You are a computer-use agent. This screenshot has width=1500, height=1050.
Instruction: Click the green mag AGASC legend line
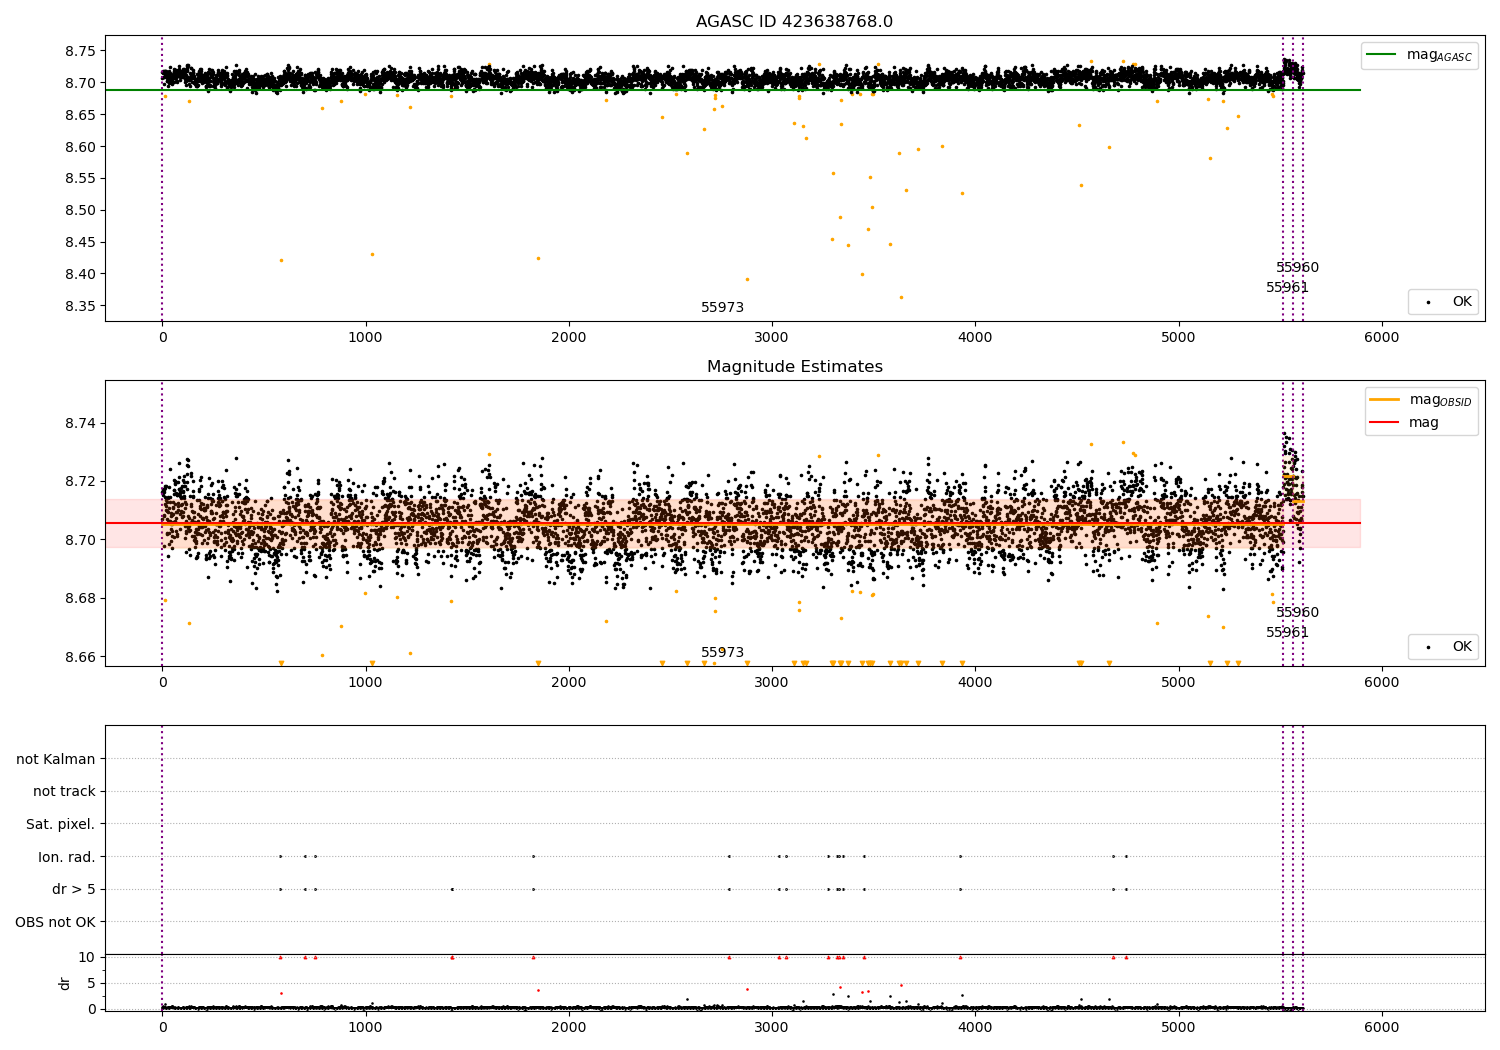tap(1382, 55)
